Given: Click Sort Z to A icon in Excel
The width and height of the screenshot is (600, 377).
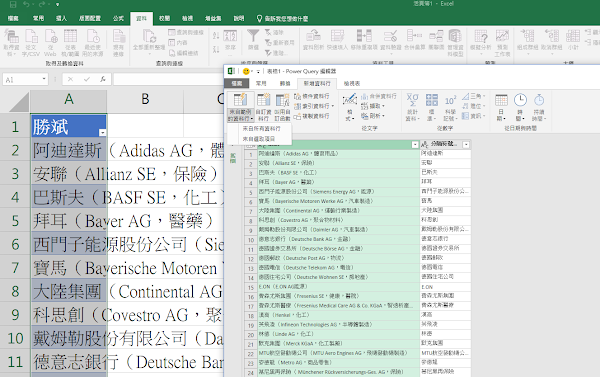Looking at the screenshot, I should point(216,49).
